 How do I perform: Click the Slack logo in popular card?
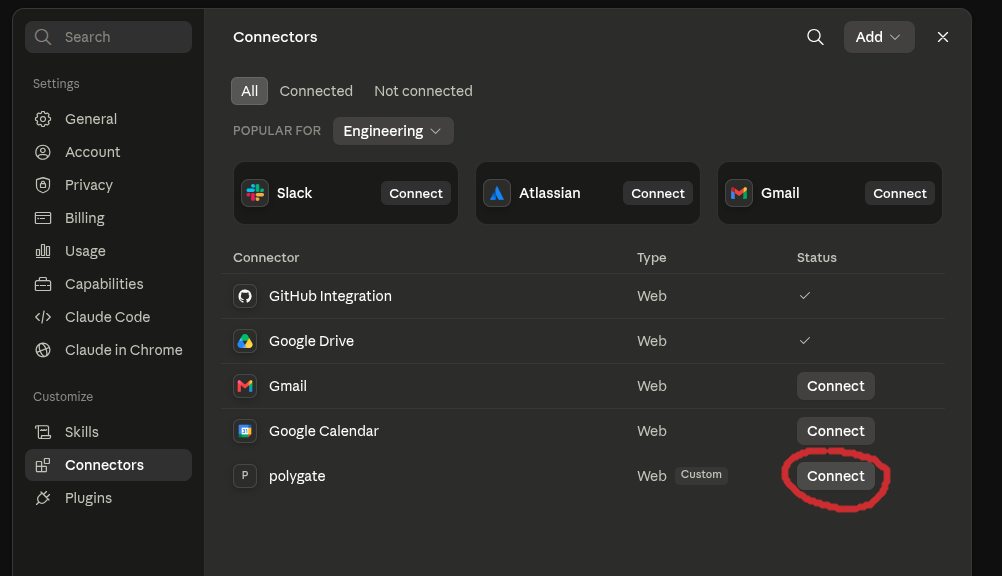pos(255,193)
